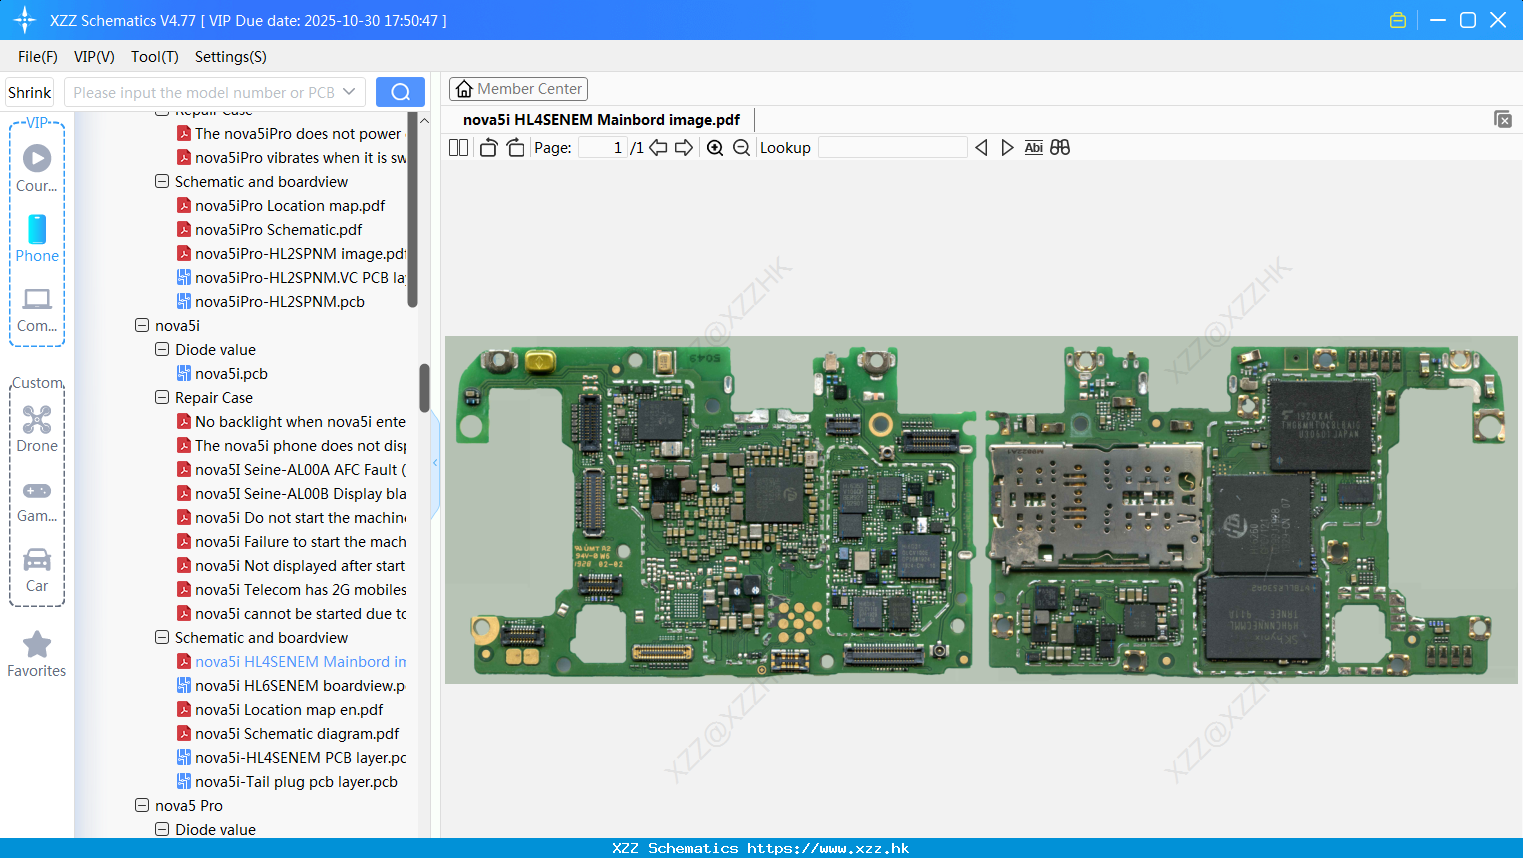Open novaSI Seine-AL00B Display case

click(299, 494)
